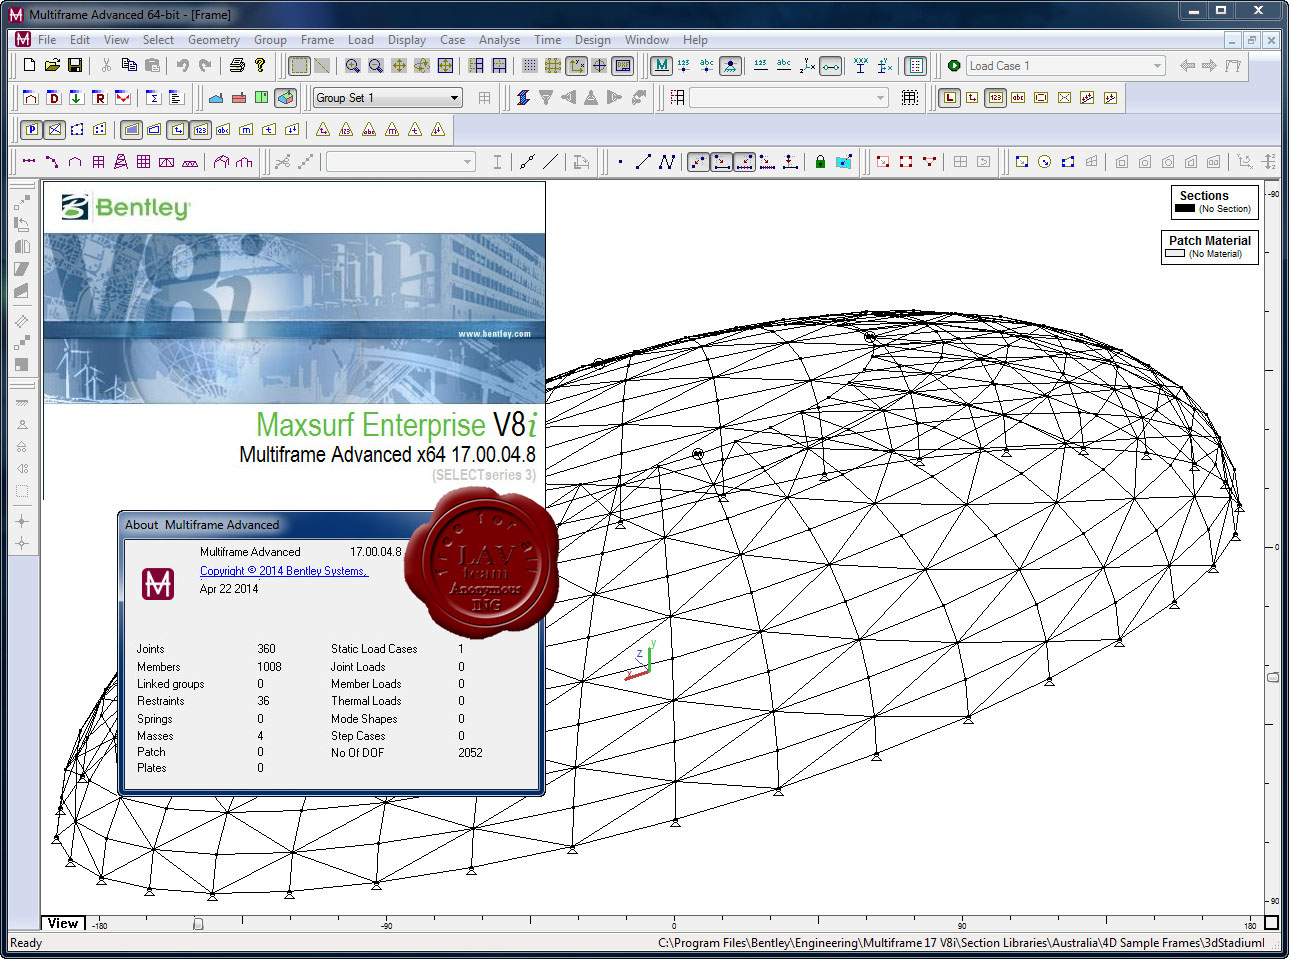Click the tower frame generator icon
This screenshot has width=1289, height=959.
click(x=121, y=161)
